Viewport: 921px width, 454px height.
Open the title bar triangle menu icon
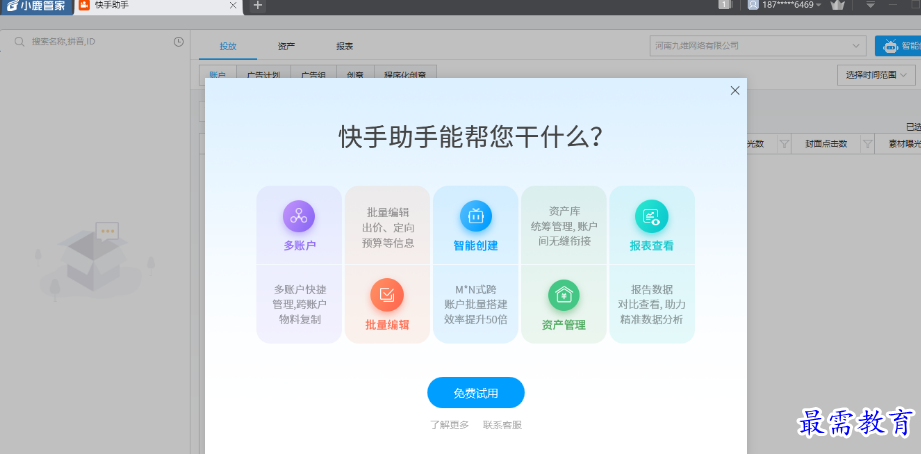[x=870, y=5]
